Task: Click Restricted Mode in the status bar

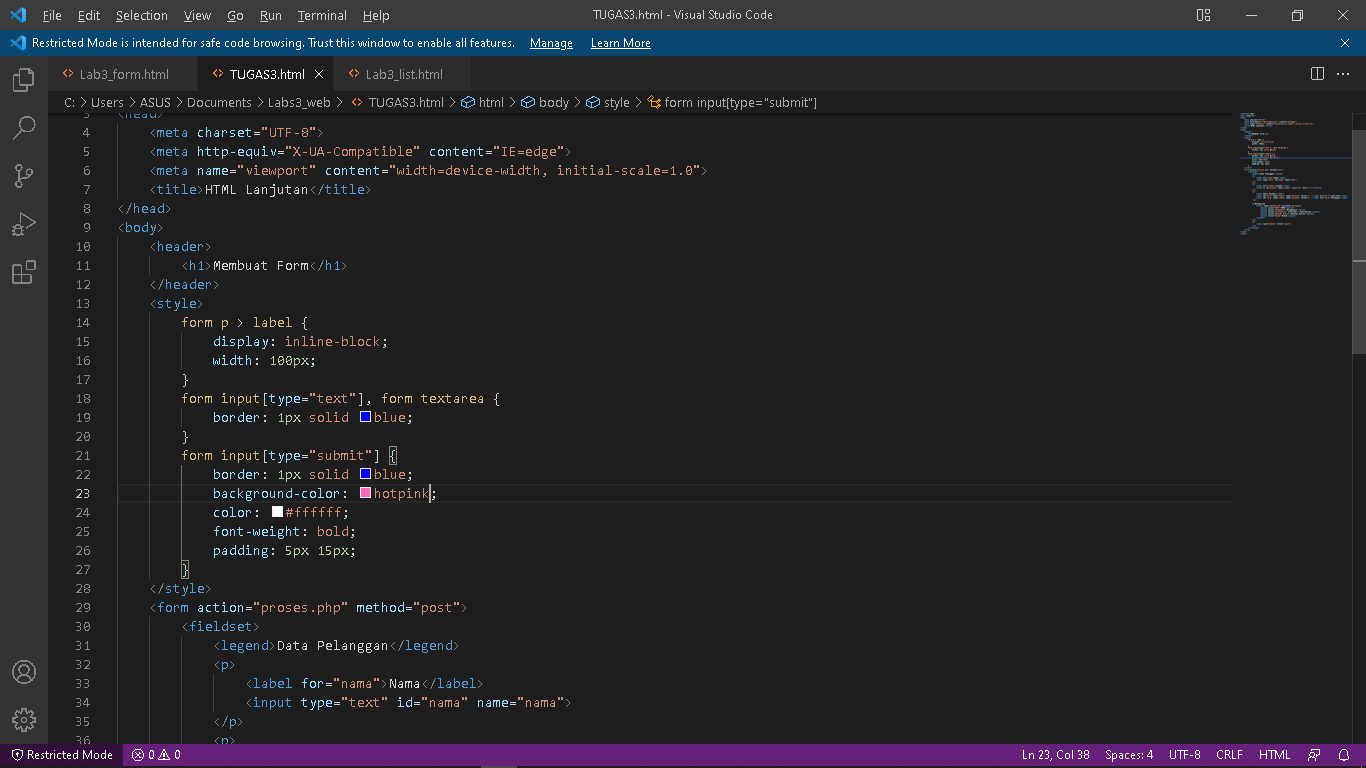Action: (60, 755)
